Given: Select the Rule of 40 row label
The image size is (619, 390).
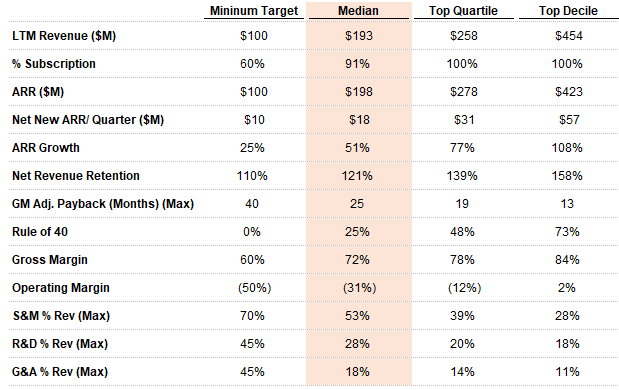Looking at the screenshot, I should [x=40, y=232].
